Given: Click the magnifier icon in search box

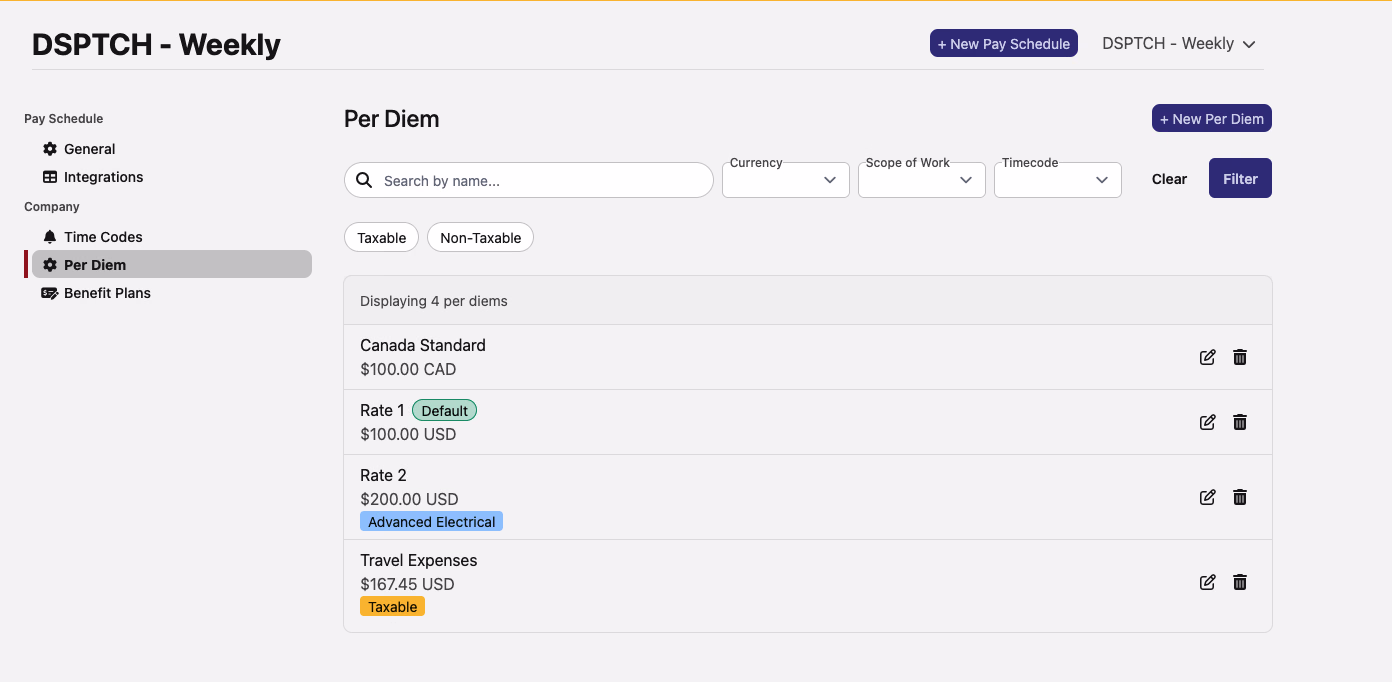Looking at the screenshot, I should click(x=364, y=180).
